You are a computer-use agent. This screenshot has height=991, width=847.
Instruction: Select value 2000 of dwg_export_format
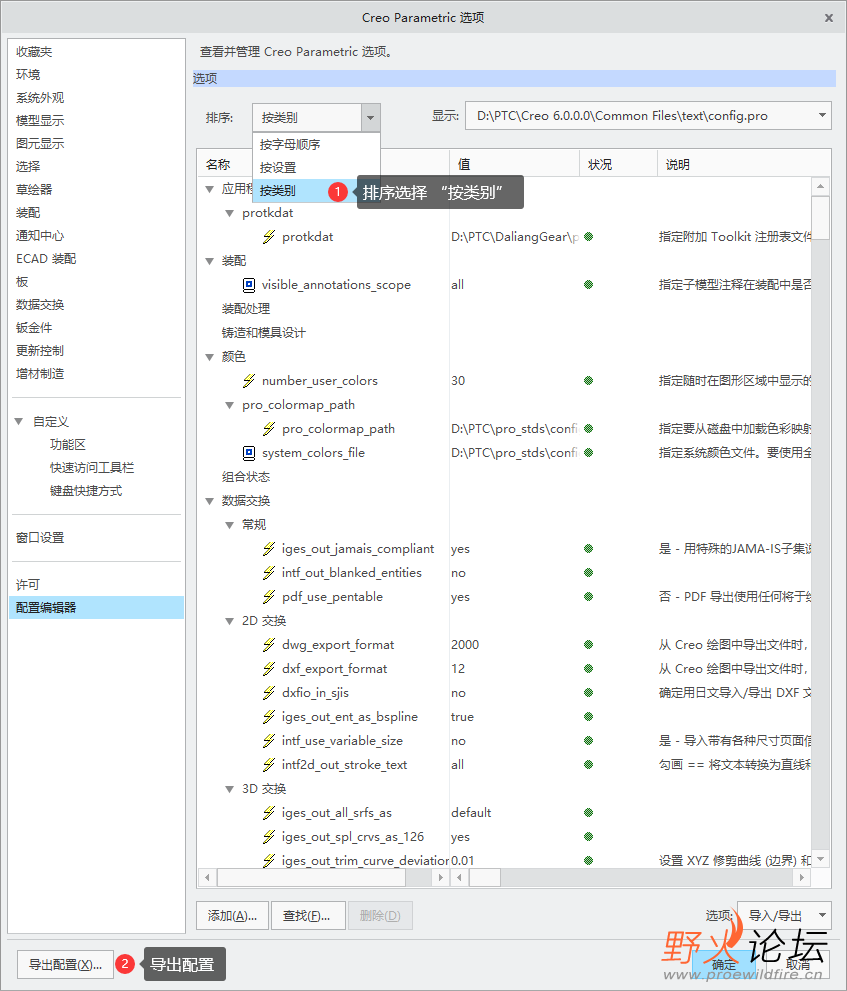pos(465,645)
